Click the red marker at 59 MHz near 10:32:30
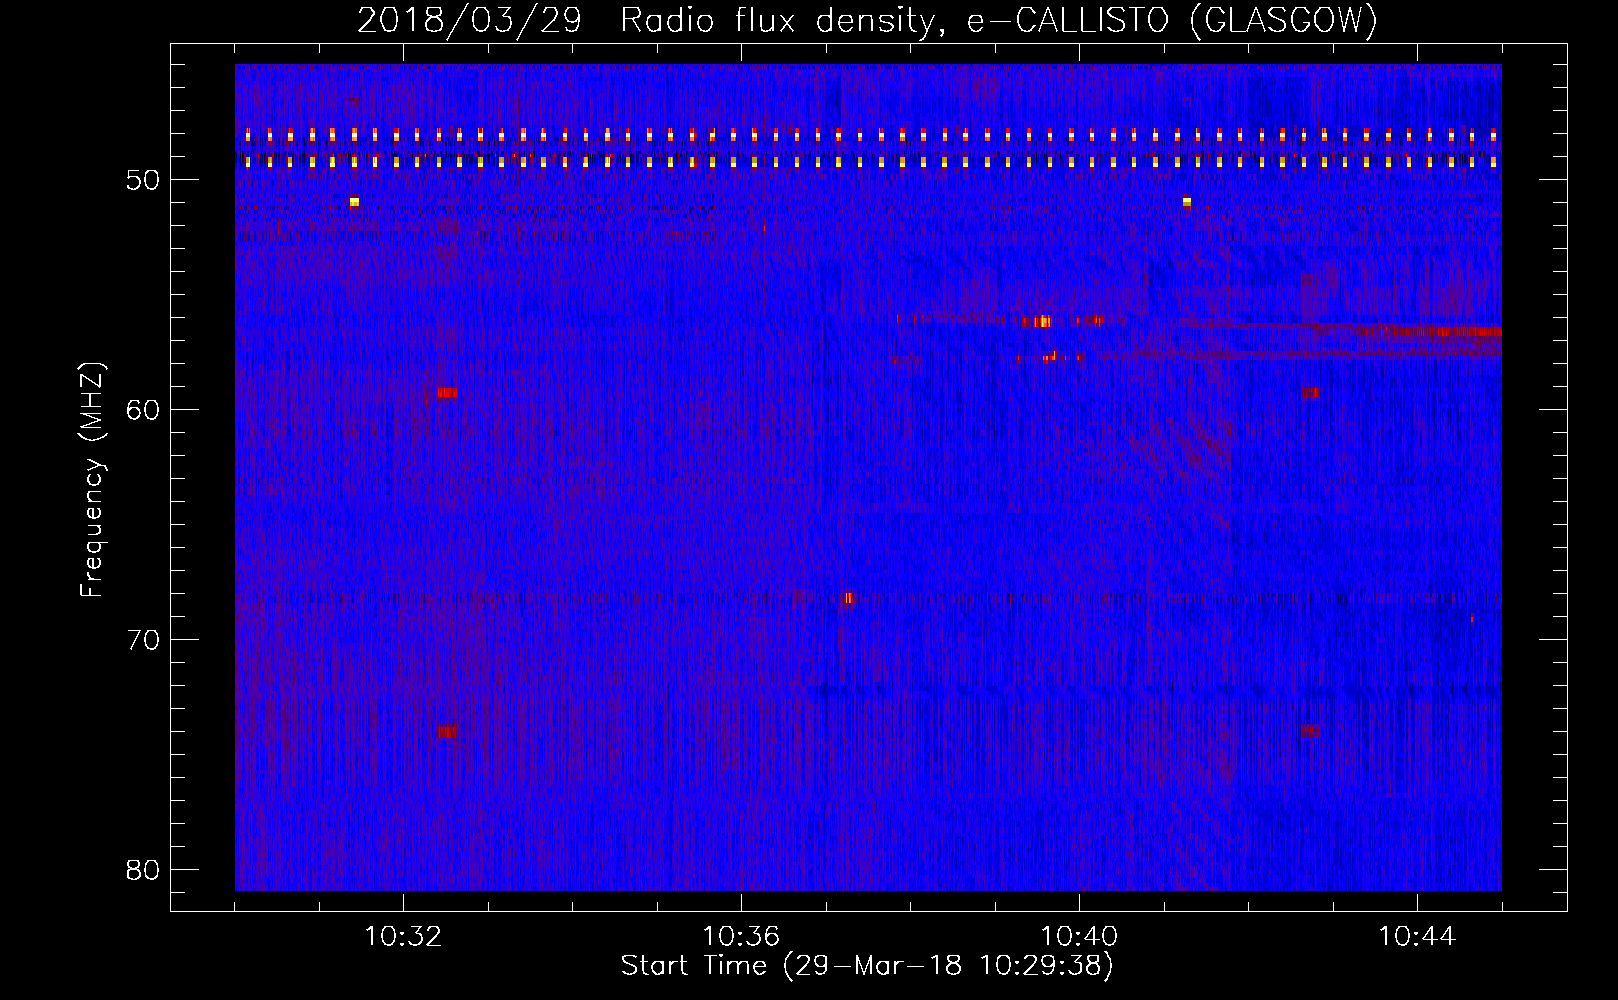The width and height of the screenshot is (1618, 1000). [x=447, y=392]
